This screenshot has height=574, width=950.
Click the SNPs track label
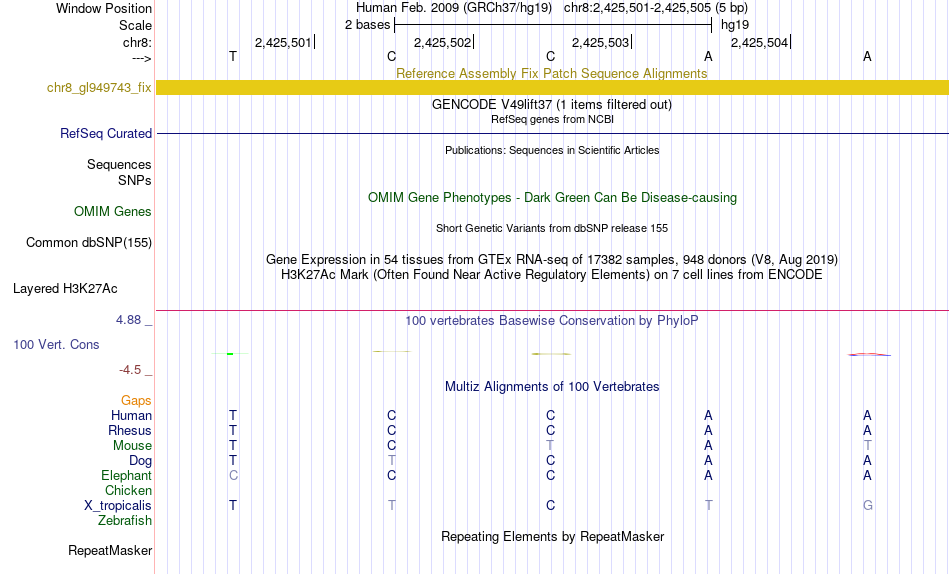coord(135,180)
